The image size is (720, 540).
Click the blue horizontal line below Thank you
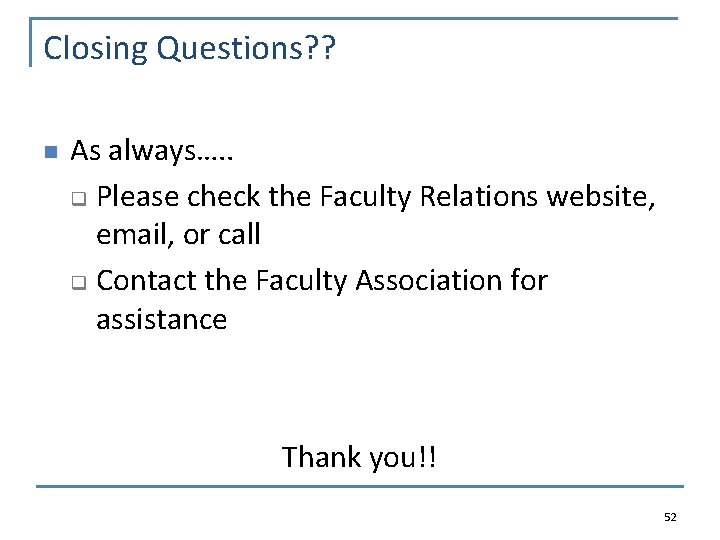click(x=360, y=486)
